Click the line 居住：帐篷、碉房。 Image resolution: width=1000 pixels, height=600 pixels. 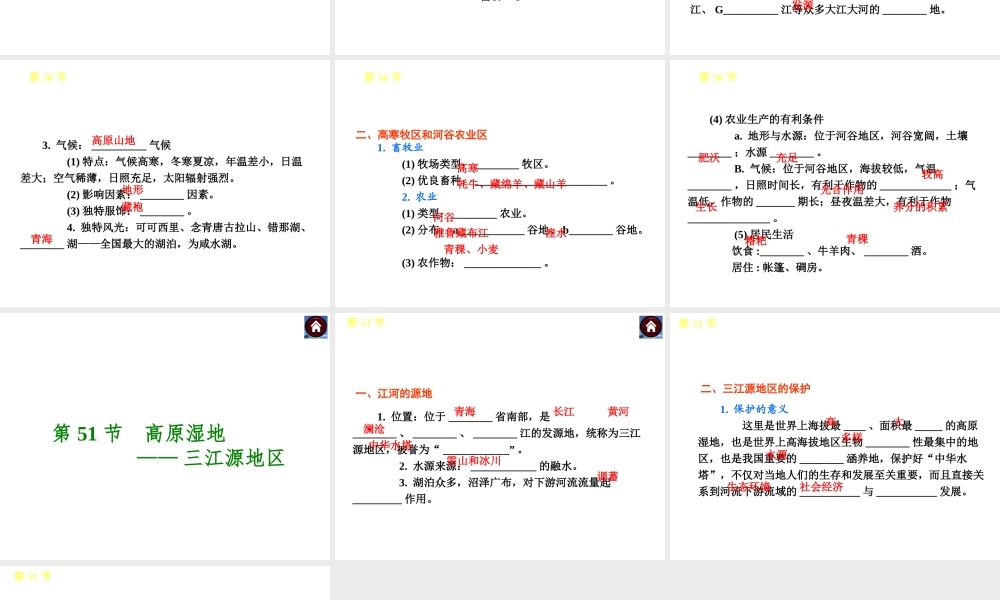pos(779,267)
